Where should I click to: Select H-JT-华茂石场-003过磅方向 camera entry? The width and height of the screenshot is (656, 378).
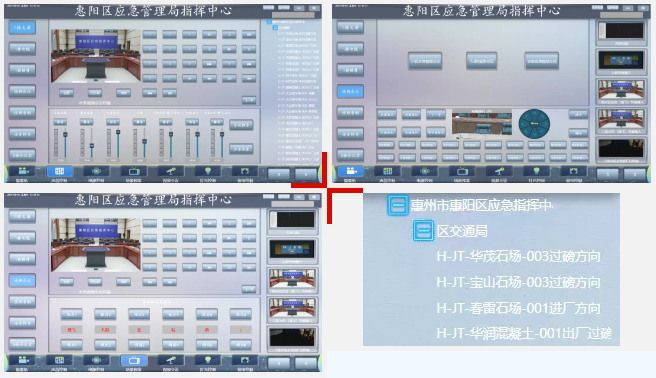[x=518, y=256]
